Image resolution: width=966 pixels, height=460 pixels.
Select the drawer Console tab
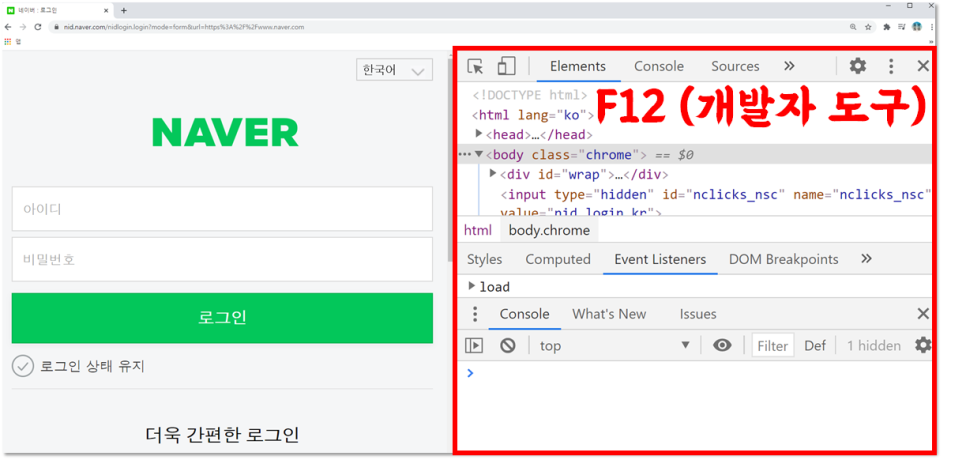524,314
